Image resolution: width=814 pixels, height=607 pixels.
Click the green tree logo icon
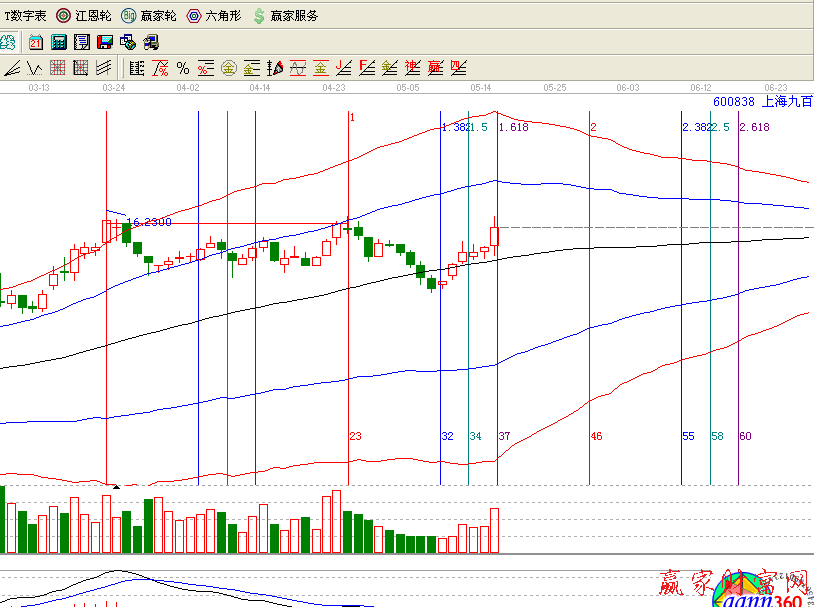(x=7, y=42)
